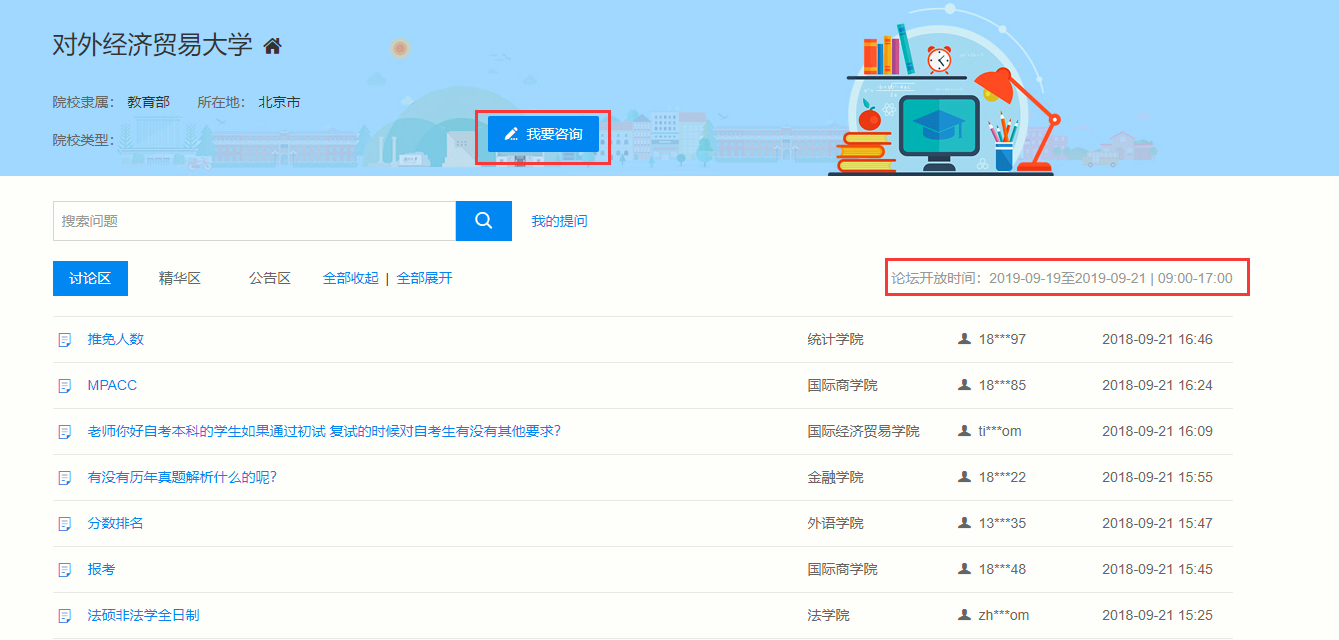This screenshot has height=640, width=1339.
Task: Open the 推免人数 post
Action: 116,339
